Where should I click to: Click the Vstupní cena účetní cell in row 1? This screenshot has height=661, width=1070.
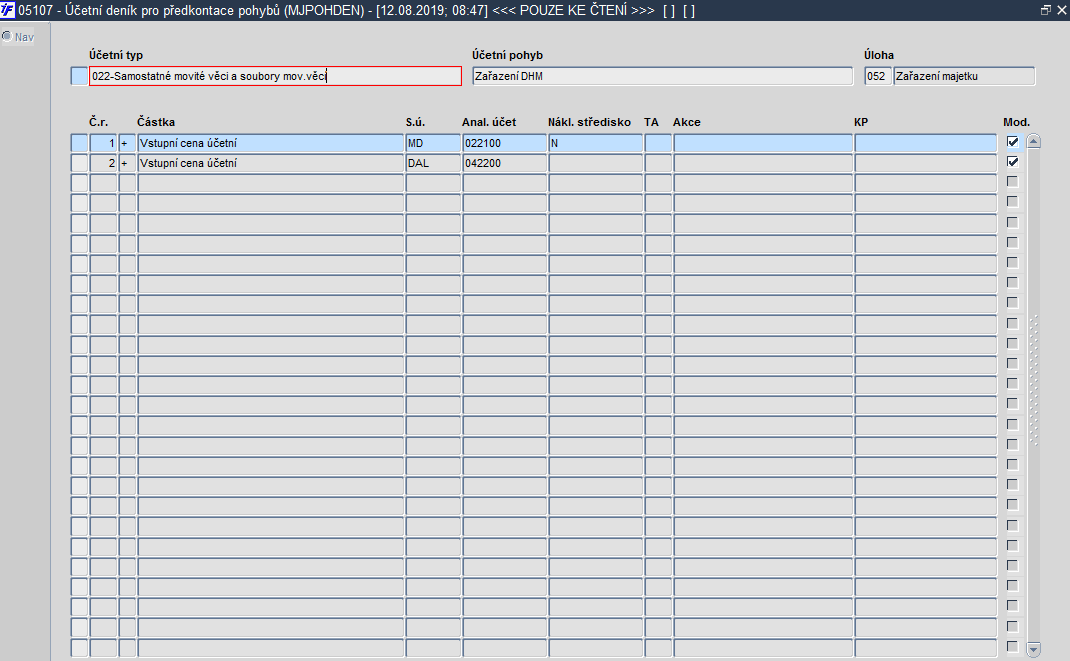(271, 143)
